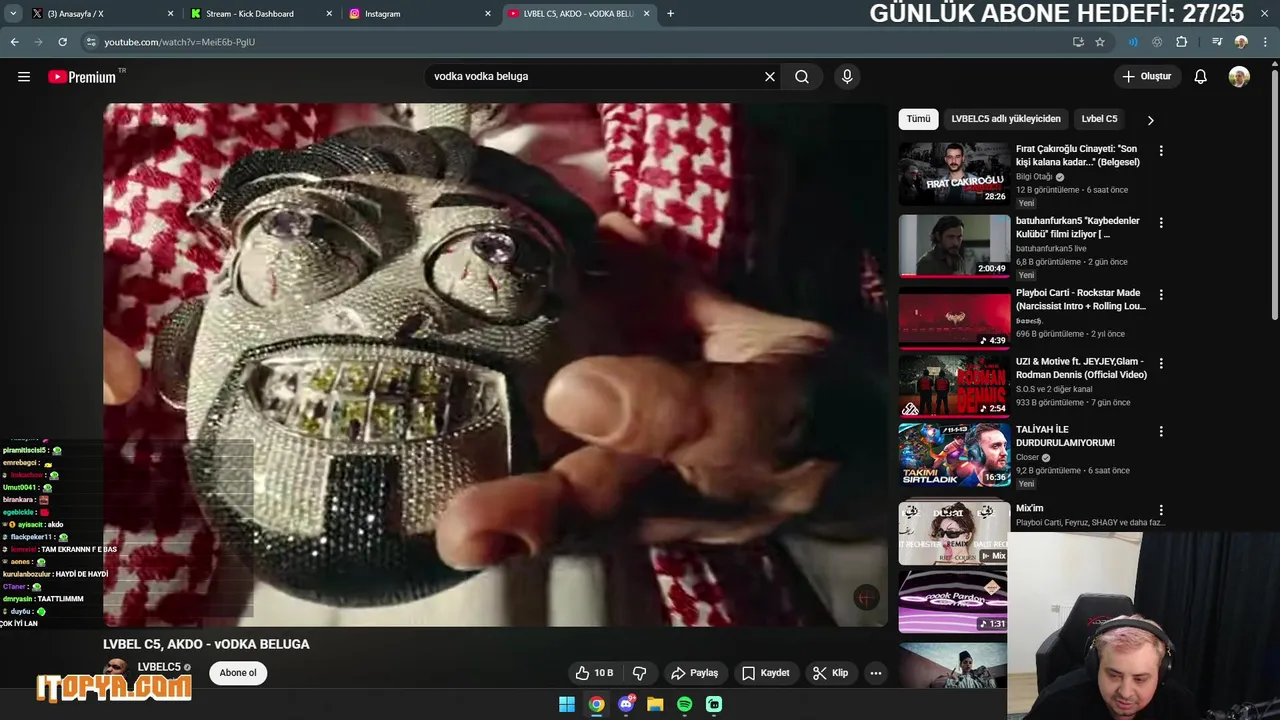Viewport: 1280px width, 720px height.
Task: Open options for Mix'im playlist
Action: (1161, 510)
